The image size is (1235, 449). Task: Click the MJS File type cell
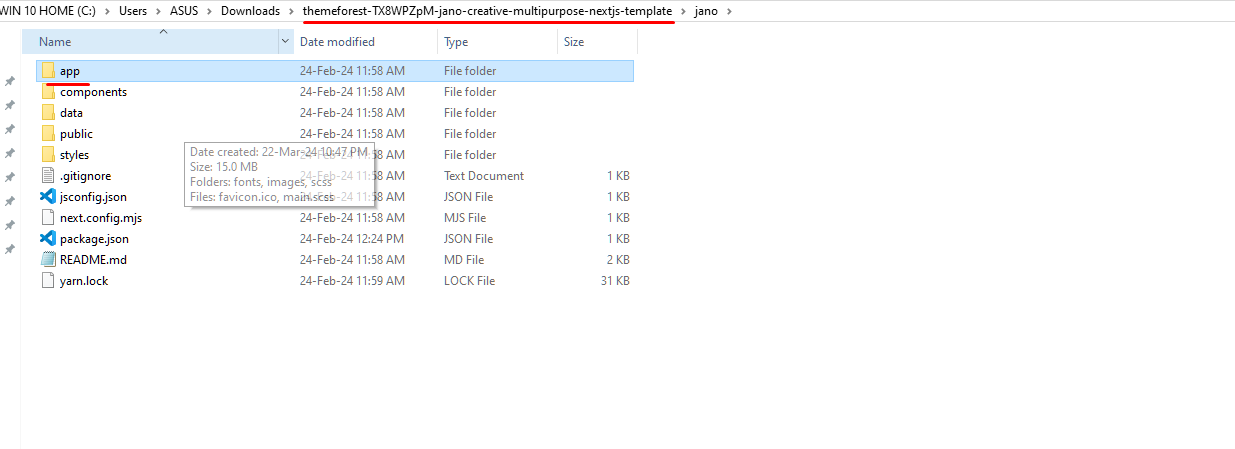(465, 218)
